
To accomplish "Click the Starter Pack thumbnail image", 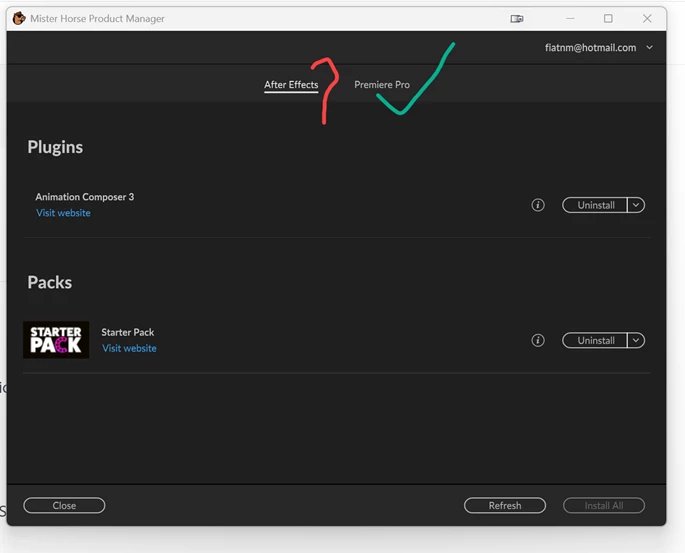I will (56, 340).
